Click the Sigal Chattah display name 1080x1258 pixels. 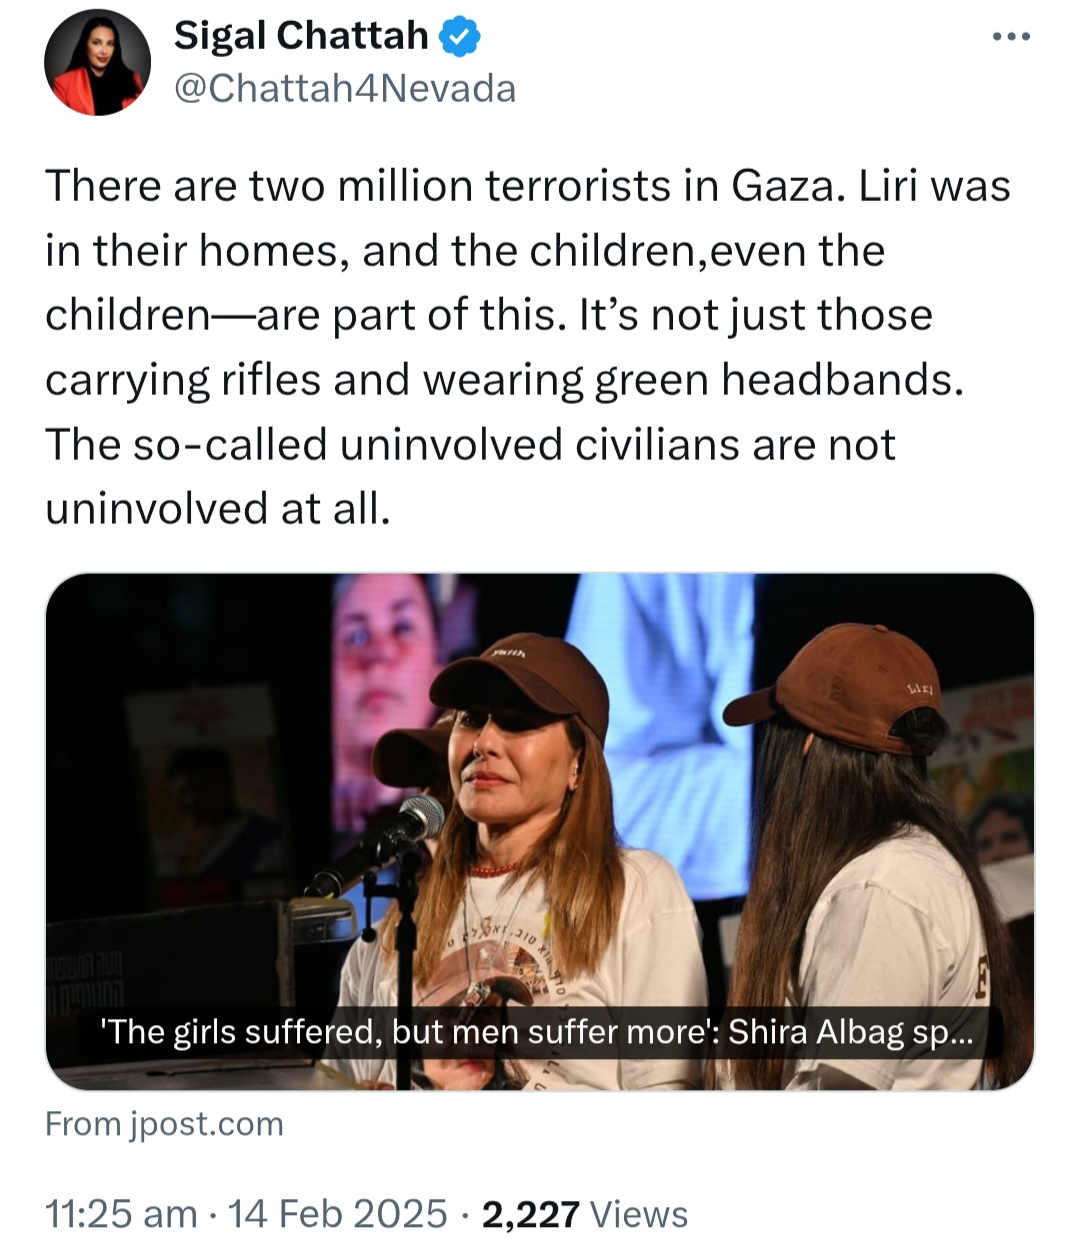301,36
